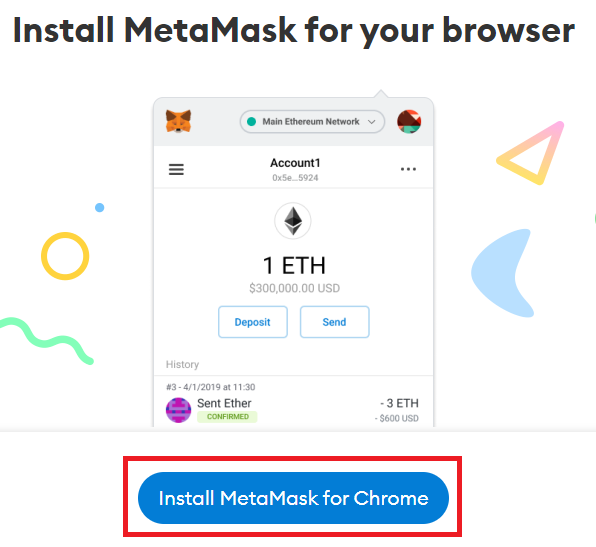Image resolution: width=596 pixels, height=547 pixels.
Task: Open the account avatar identicon
Action: point(409,122)
